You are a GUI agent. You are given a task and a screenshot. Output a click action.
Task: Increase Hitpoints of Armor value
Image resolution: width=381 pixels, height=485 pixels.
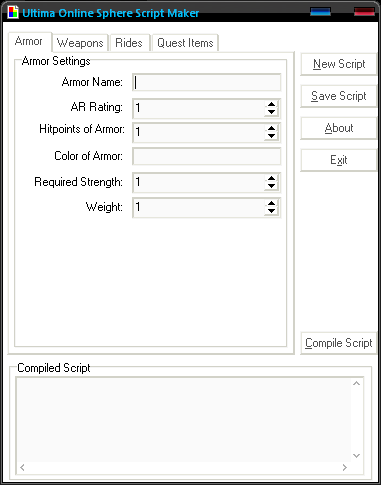point(271,128)
